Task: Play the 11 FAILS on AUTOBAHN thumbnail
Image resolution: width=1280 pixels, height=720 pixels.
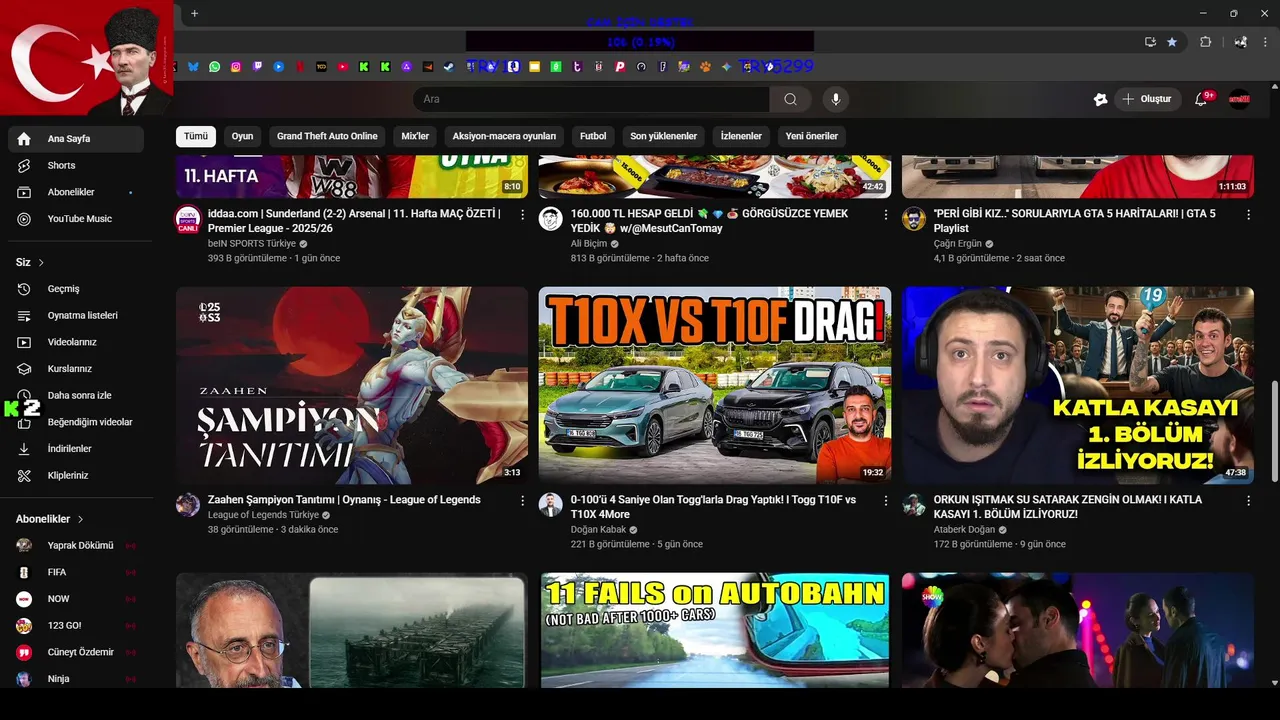Action: coord(714,630)
